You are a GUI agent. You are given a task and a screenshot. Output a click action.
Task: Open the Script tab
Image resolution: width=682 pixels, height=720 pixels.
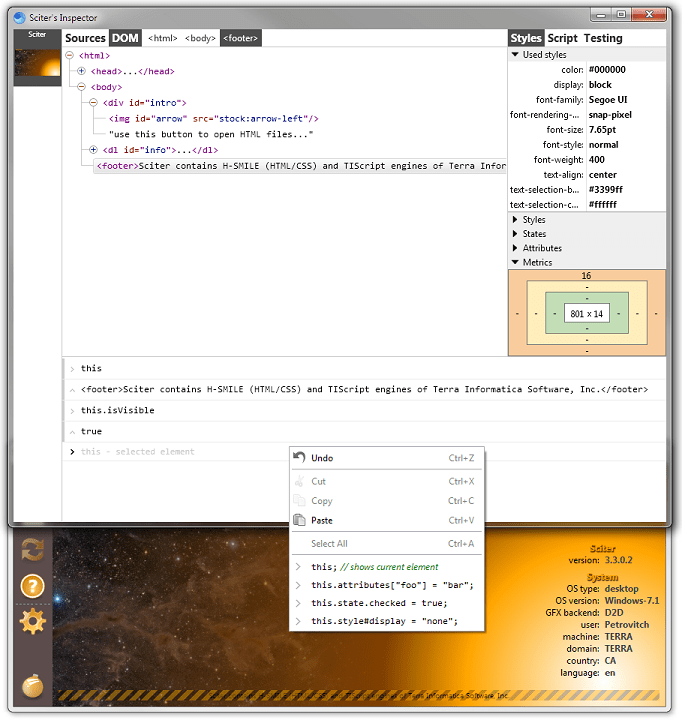point(562,38)
